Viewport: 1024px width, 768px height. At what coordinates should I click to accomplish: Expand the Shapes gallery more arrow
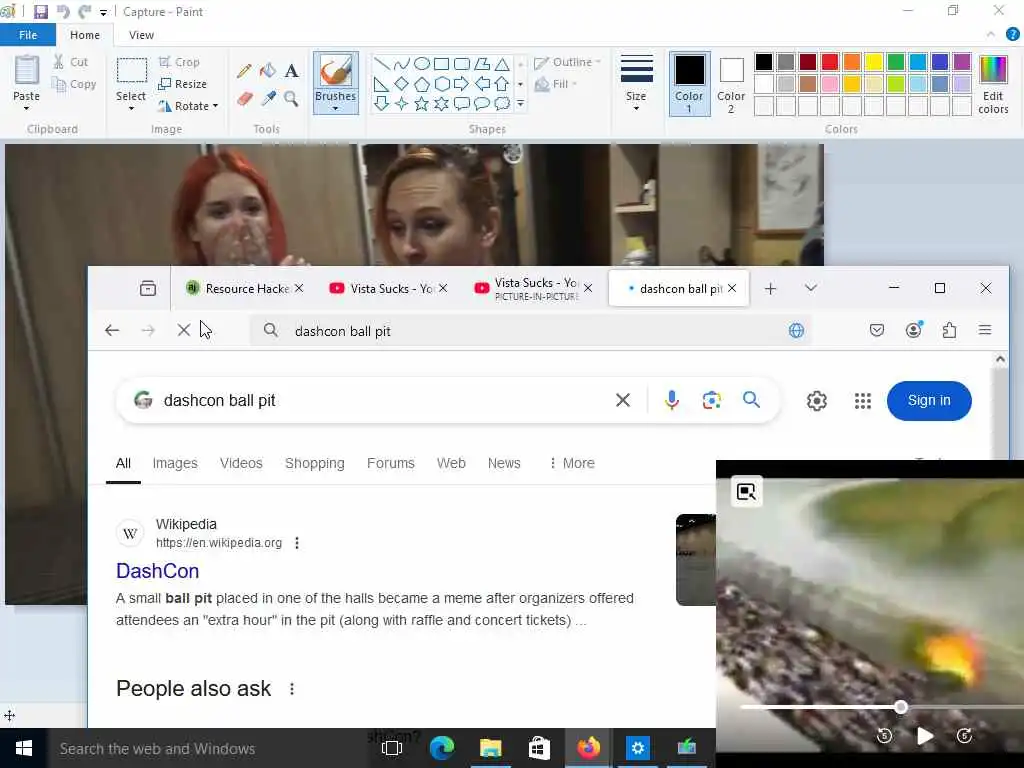pos(520,103)
